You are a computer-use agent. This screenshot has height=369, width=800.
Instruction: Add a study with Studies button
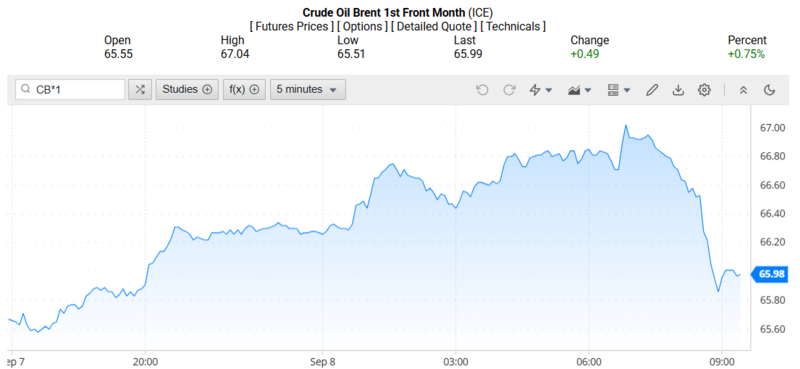(x=187, y=89)
